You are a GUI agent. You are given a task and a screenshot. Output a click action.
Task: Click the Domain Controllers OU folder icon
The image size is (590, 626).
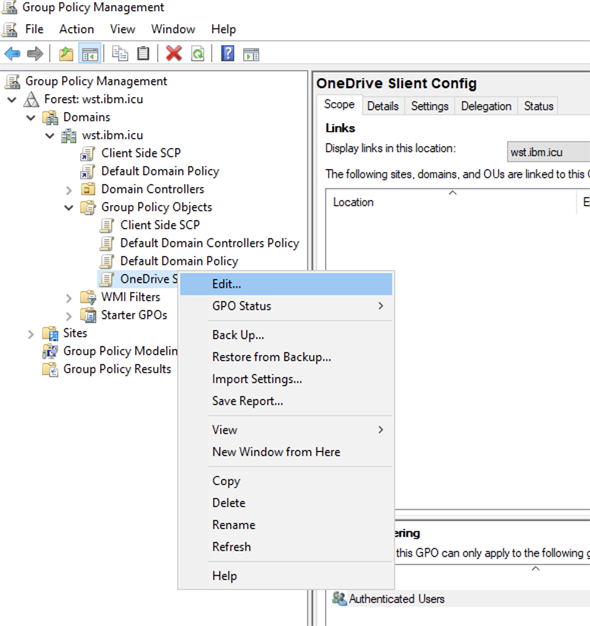coord(88,189)
